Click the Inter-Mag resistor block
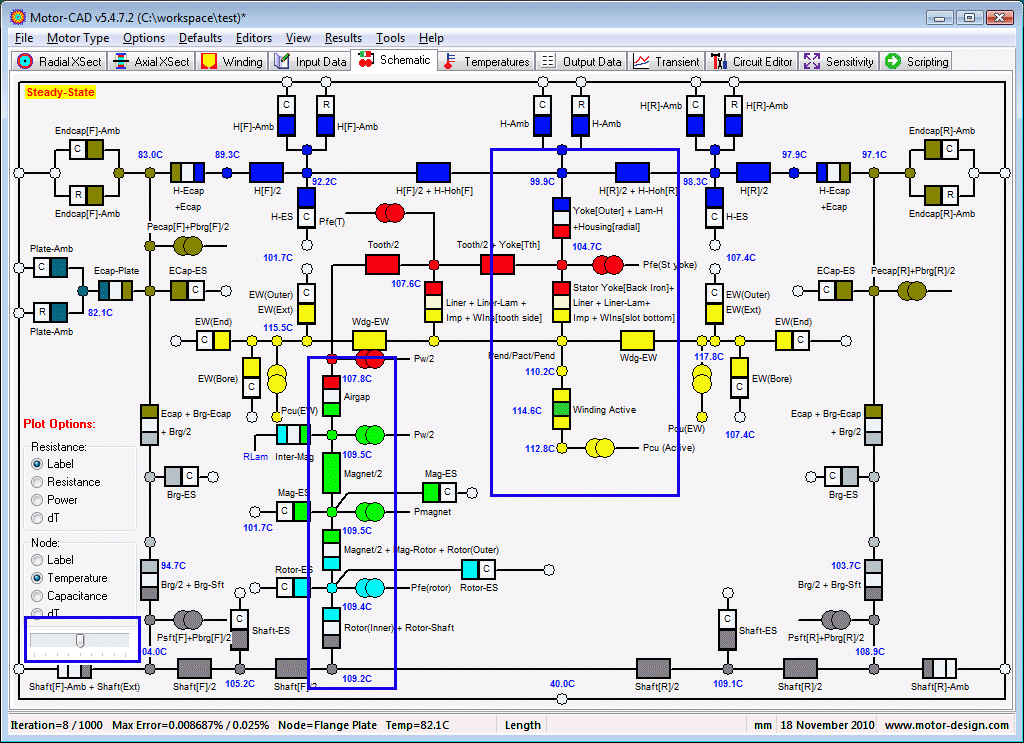The height and width of the screenshot is (743, 1024). 293,434
